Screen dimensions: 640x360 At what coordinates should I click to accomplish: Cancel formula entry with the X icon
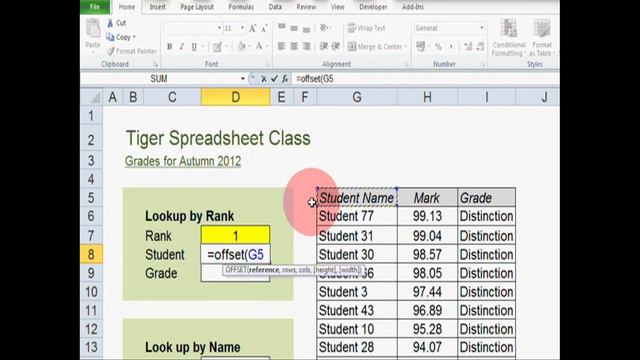(x=264, y=79)
